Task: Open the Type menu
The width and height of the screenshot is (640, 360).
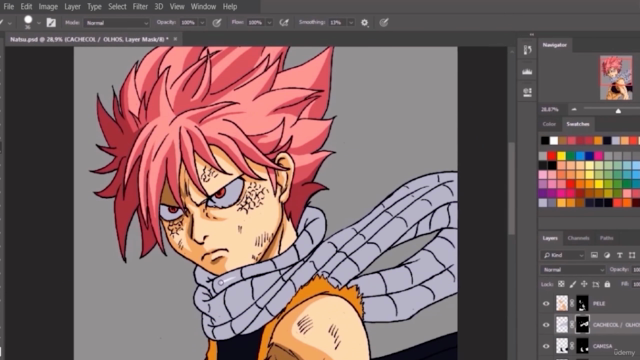Action: [94, 7]
